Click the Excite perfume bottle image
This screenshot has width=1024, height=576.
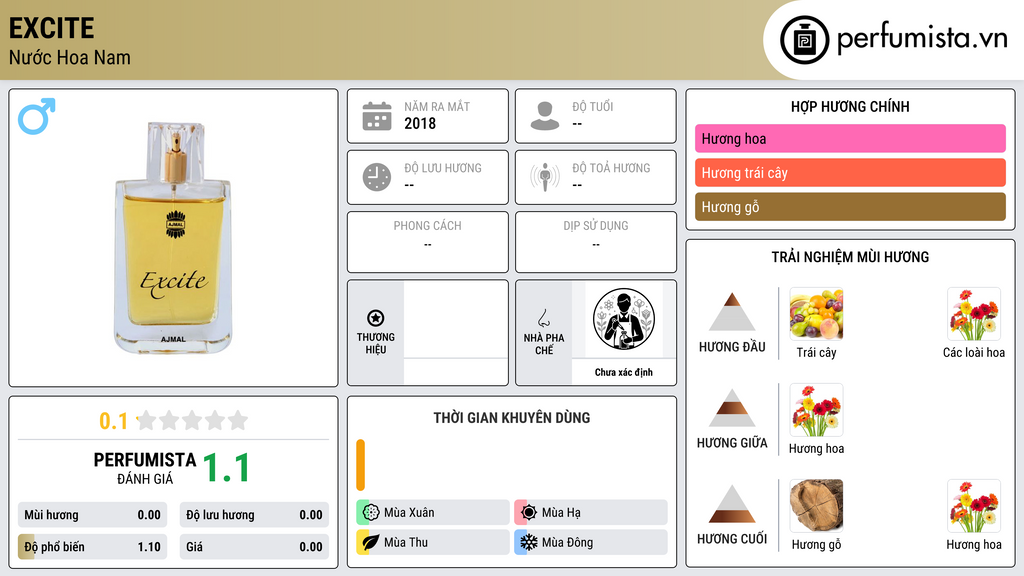click(173, 238)
